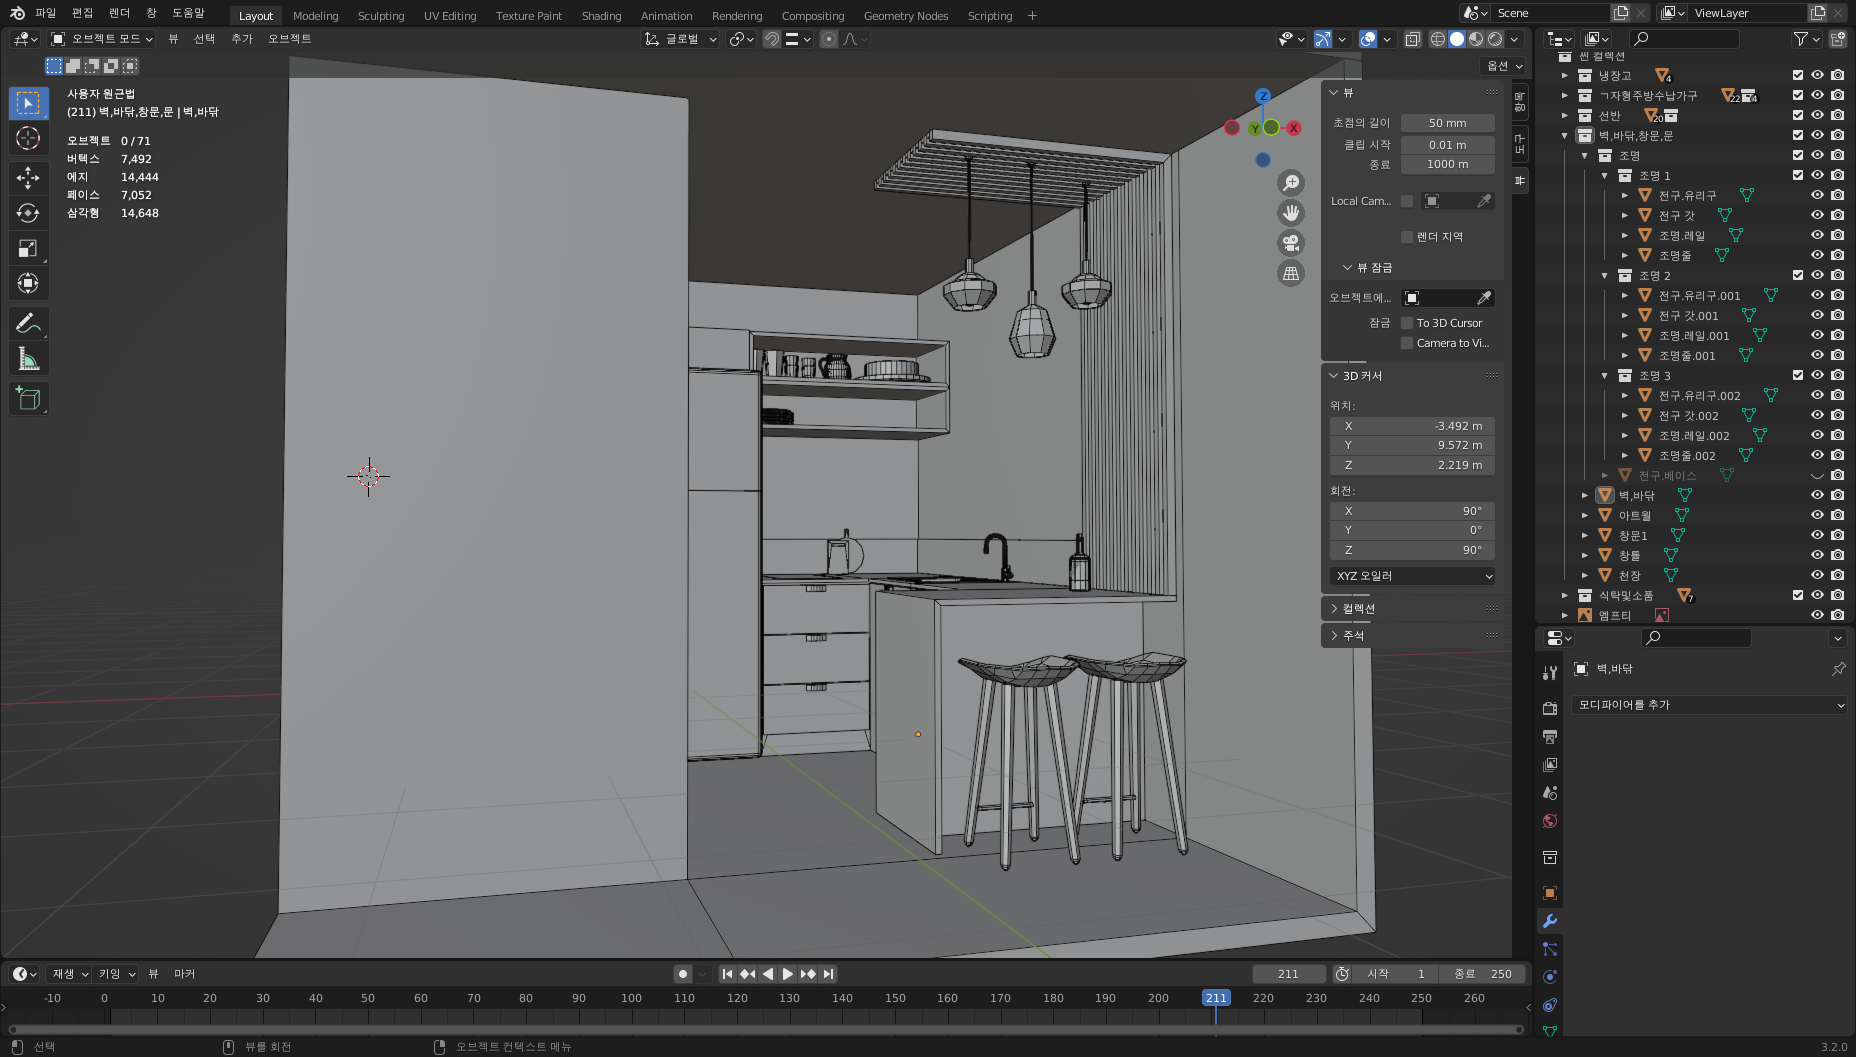1856x1057 pixels.
Task: Activate the Annotate tool
Action: click(x=28, y=322)
